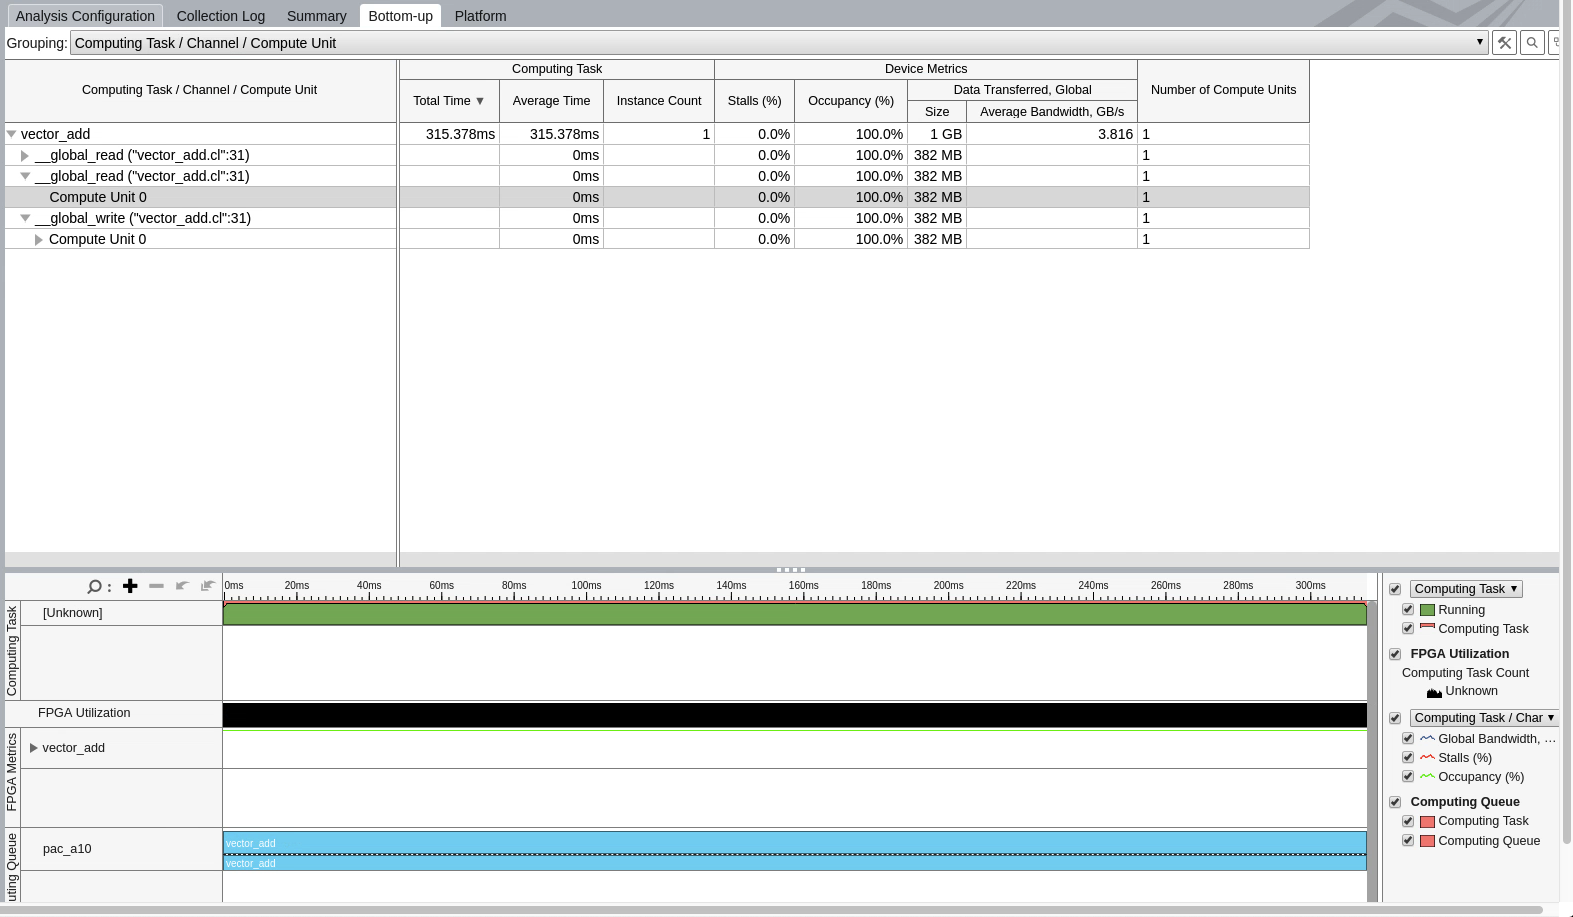Uncheck the Global Bandwidth checkbox

pos(1408,739)
